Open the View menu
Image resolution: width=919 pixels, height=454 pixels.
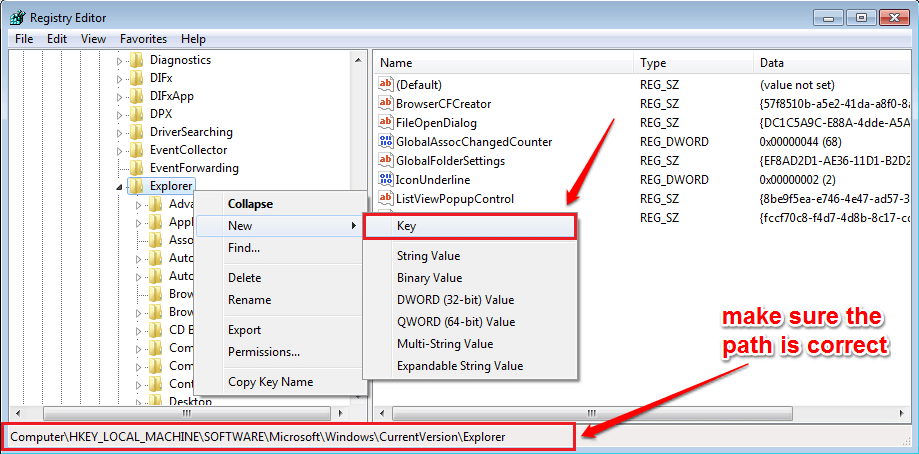coord(93,39)
